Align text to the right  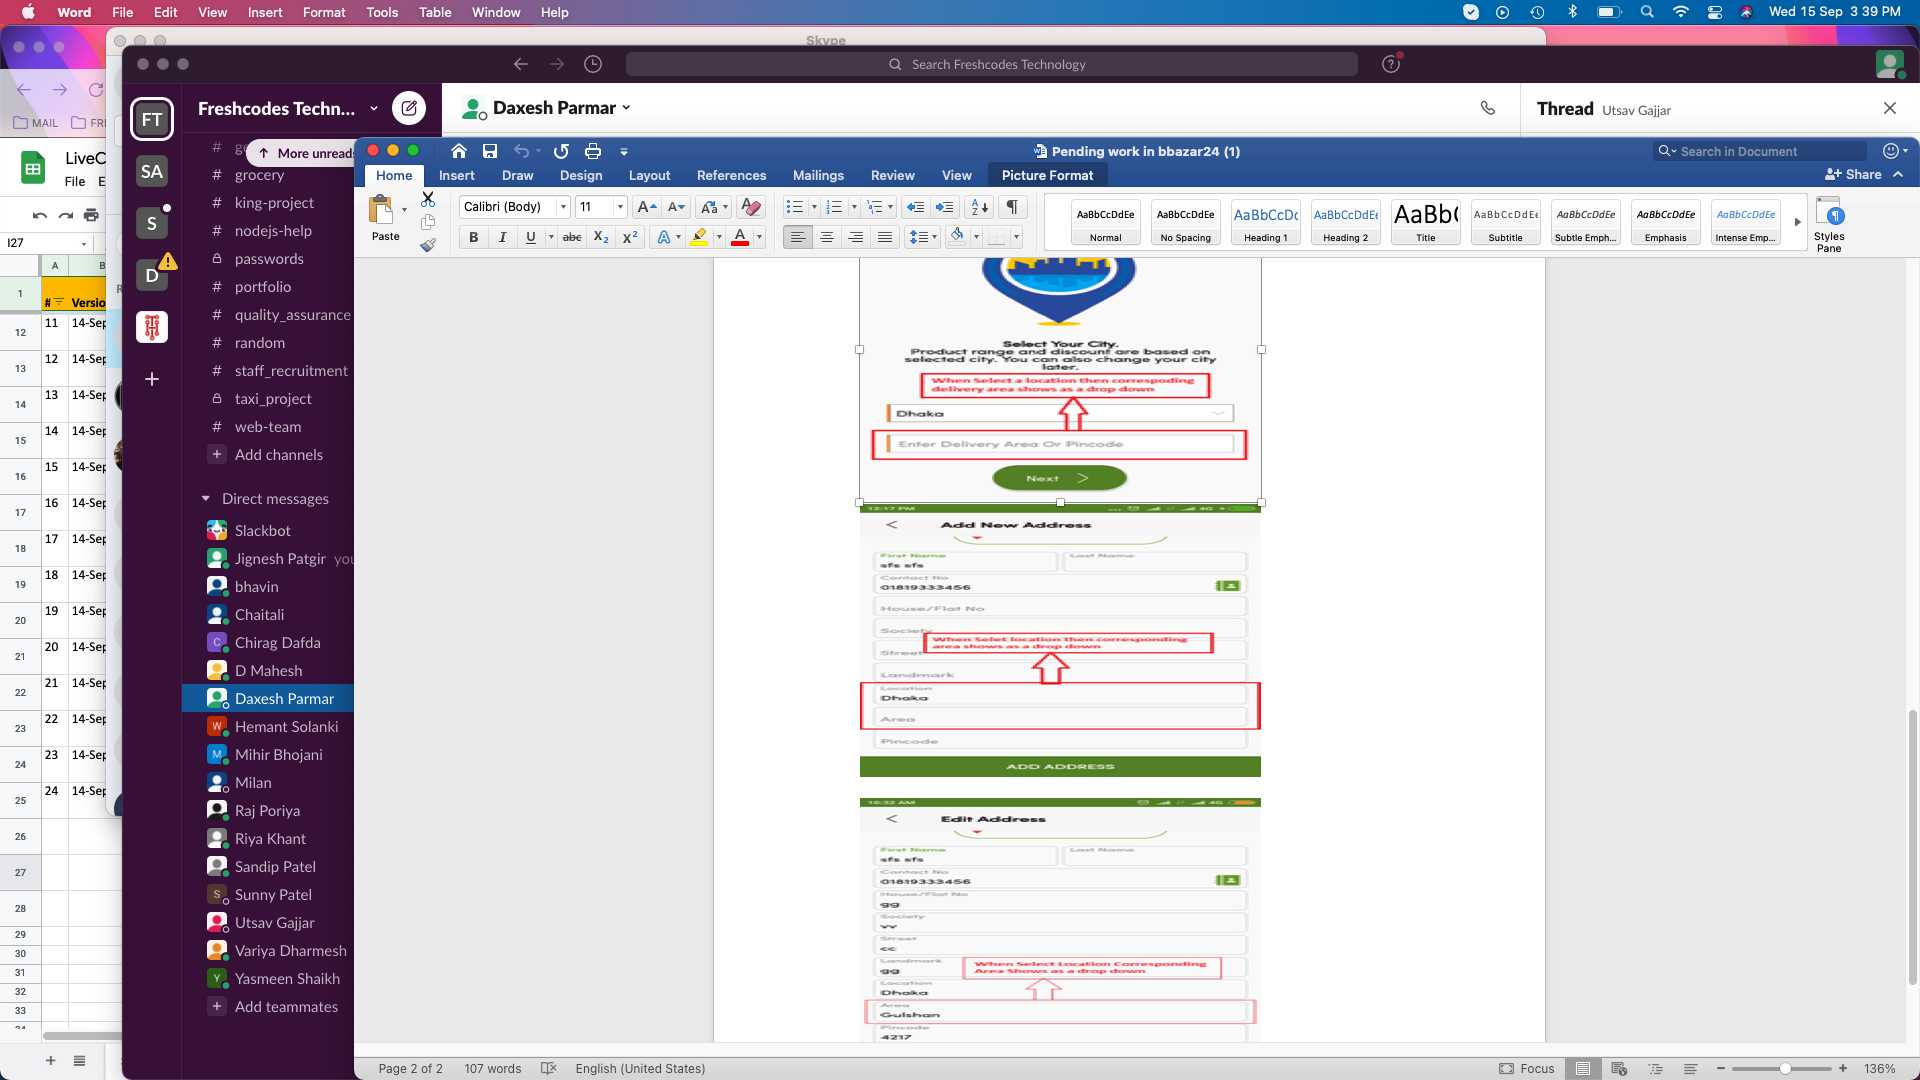pyautogui.click(x=856, y=237)
